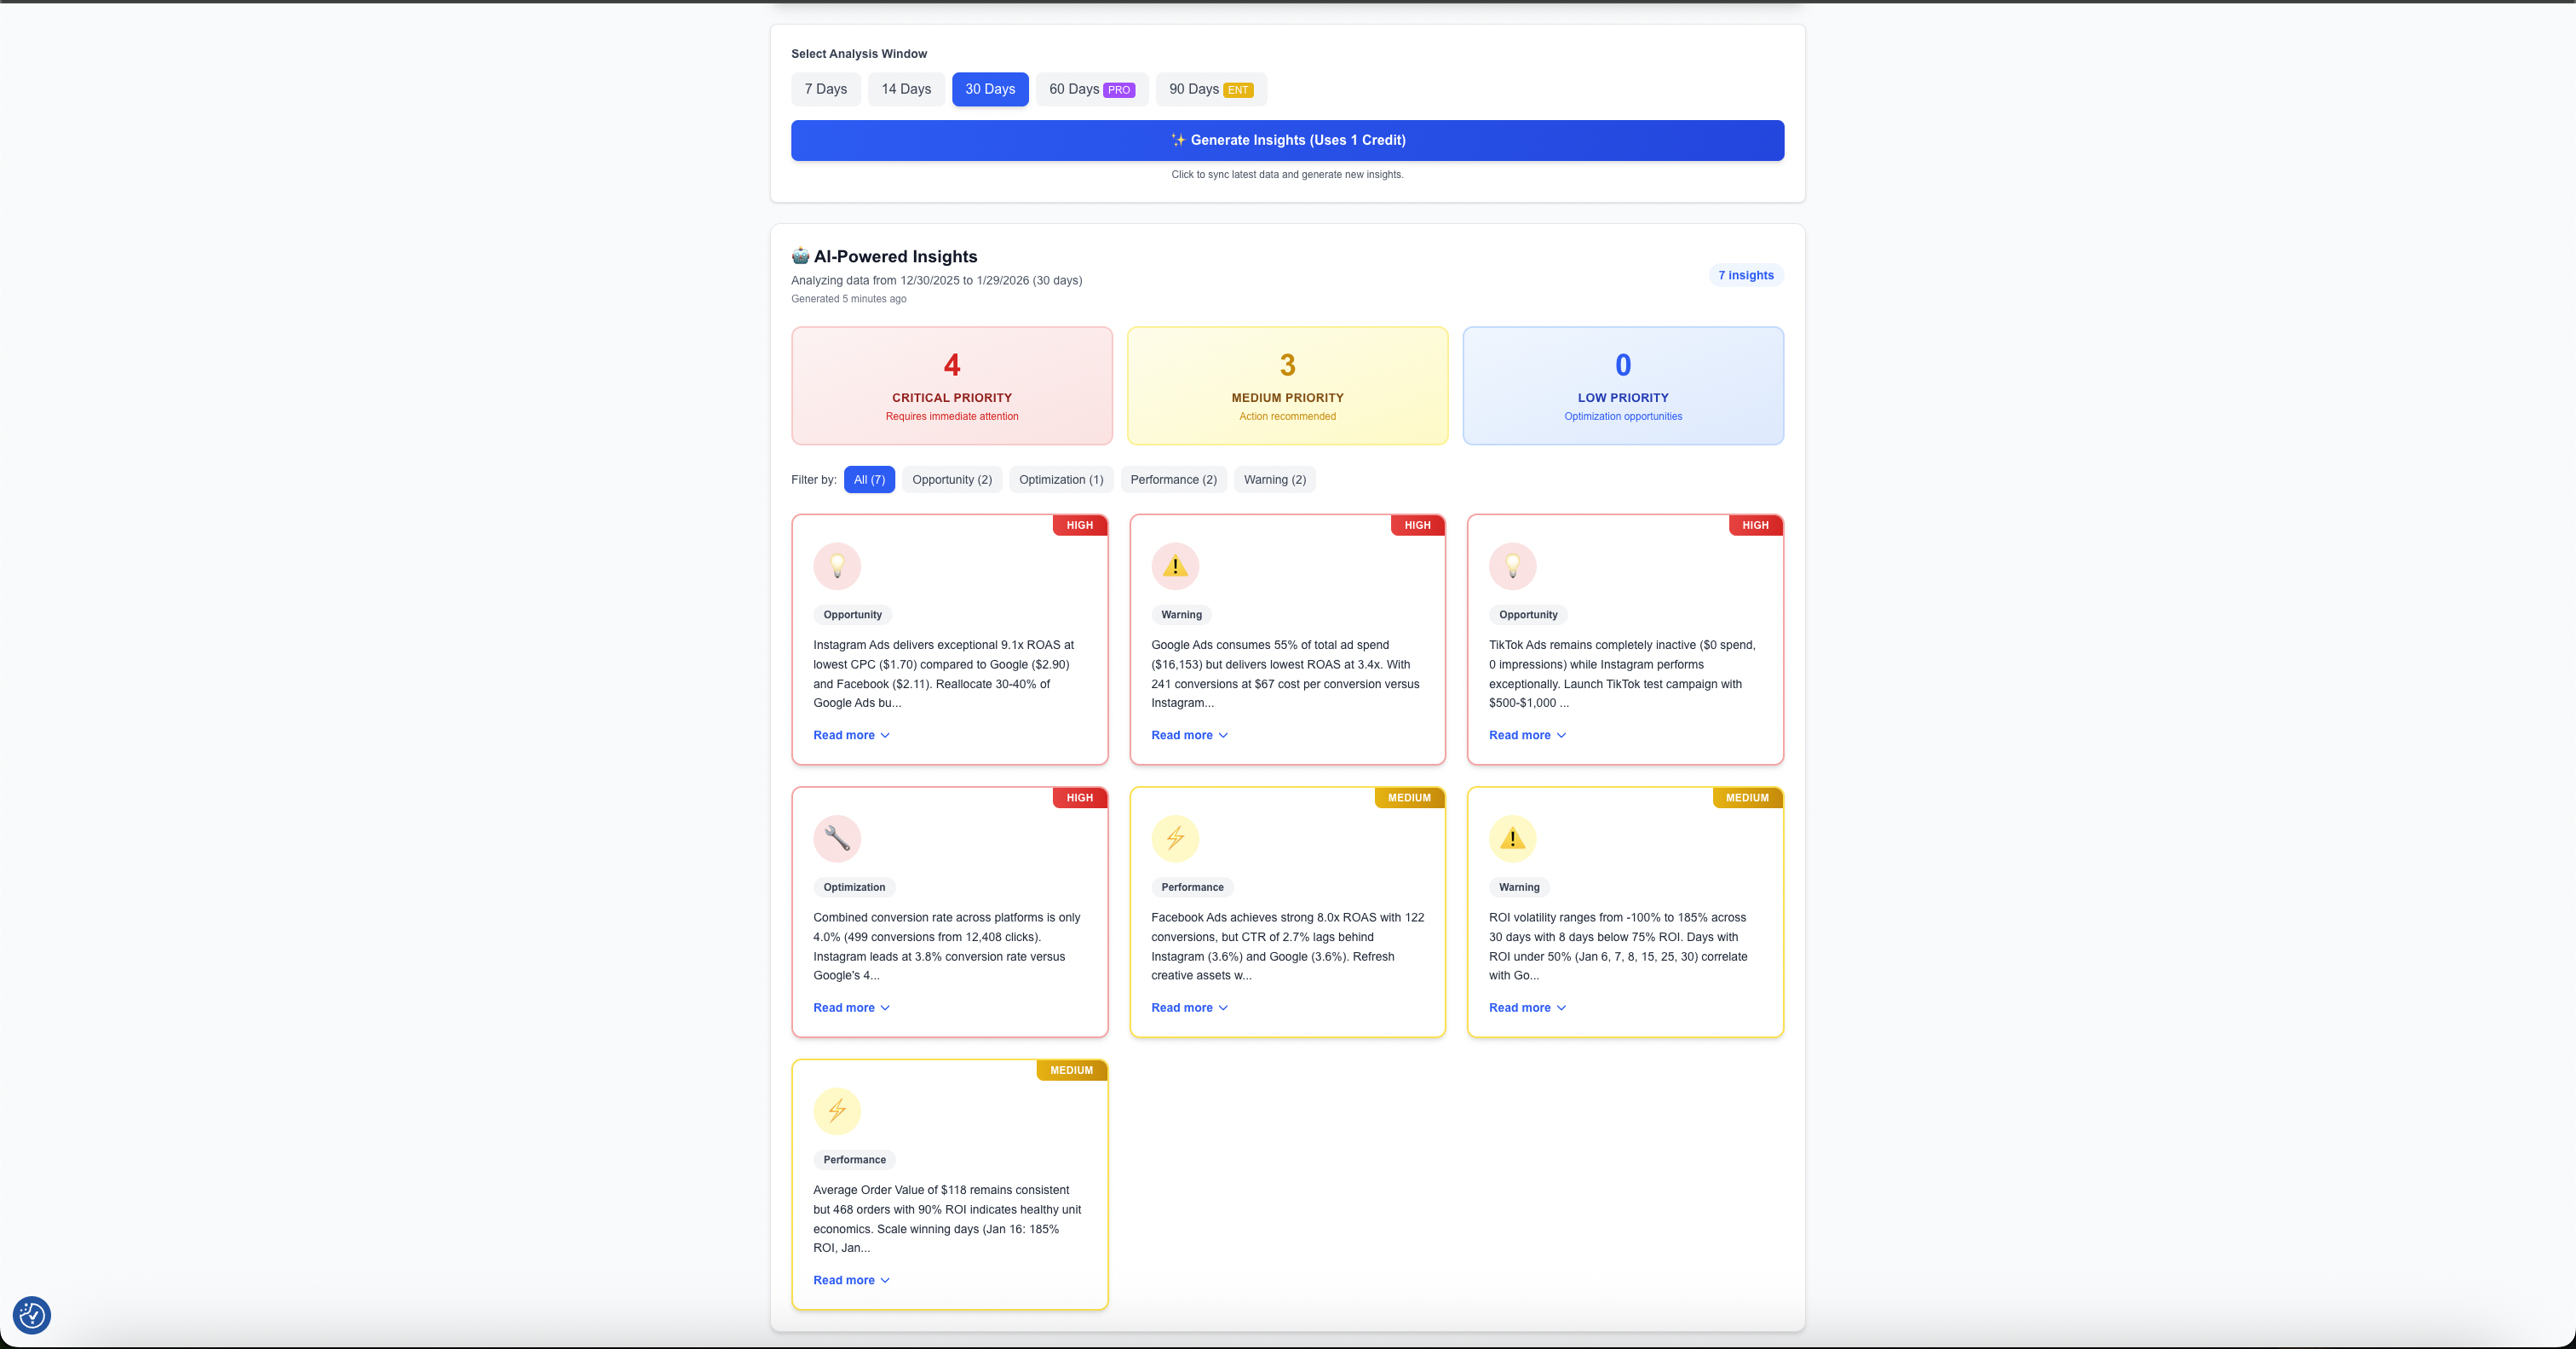Click the lightning Performance icon on Facebook Ads card
The image size is (2576, 1349).
click(x=1175, y=838)
